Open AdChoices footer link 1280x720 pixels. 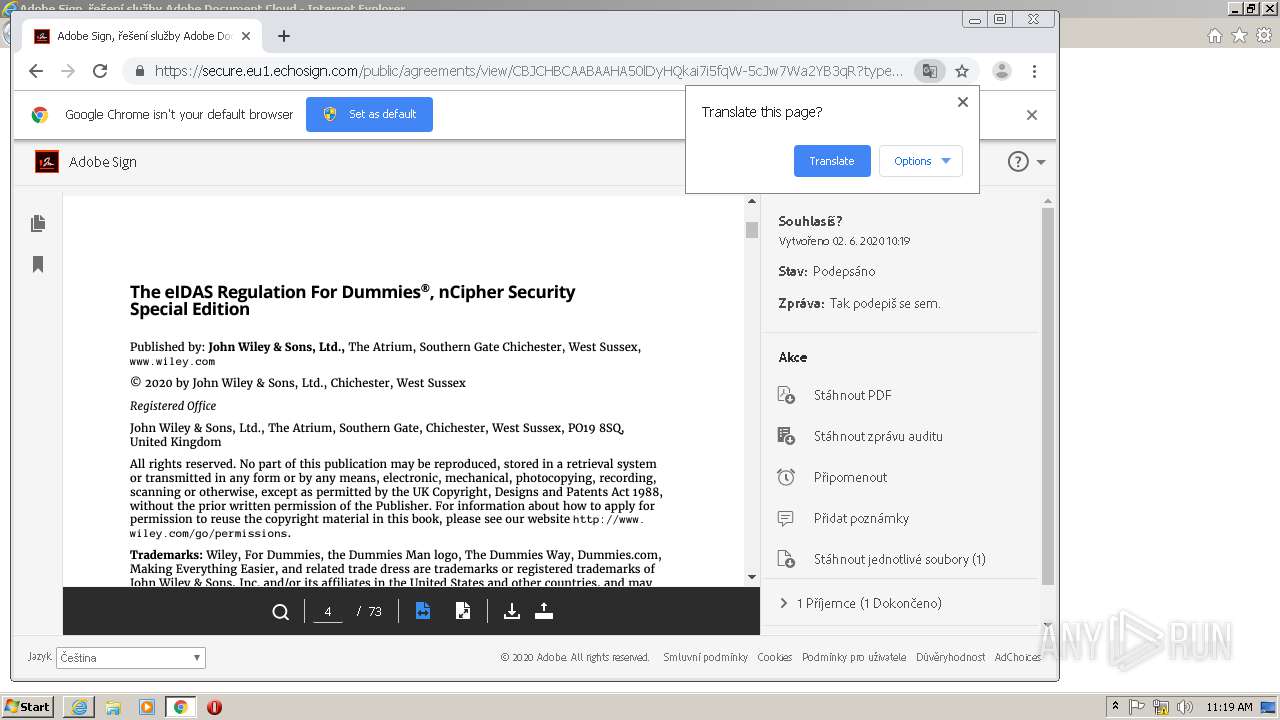1017,657
